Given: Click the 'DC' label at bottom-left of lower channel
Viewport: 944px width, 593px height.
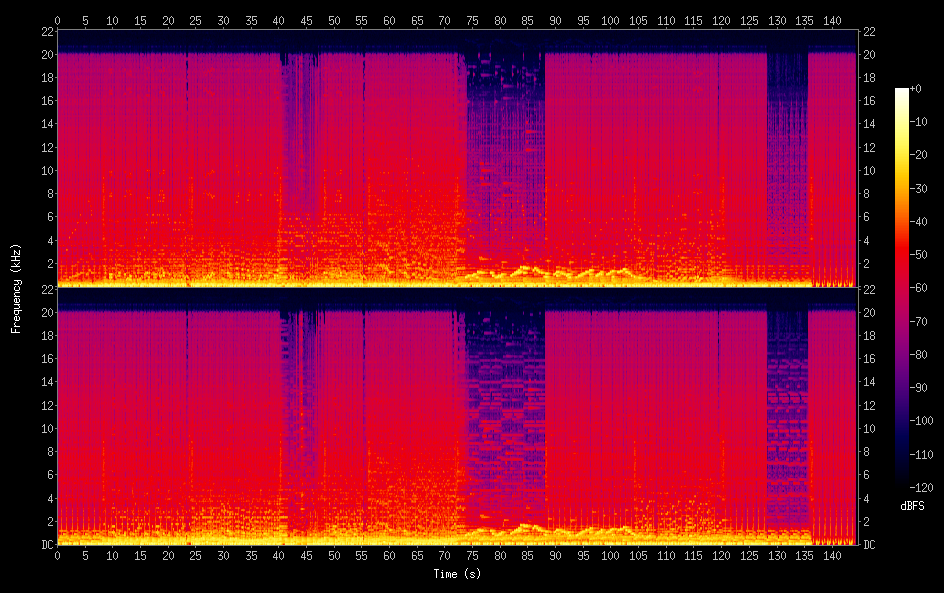Looking at the screenshot, I should pos(44,544).
